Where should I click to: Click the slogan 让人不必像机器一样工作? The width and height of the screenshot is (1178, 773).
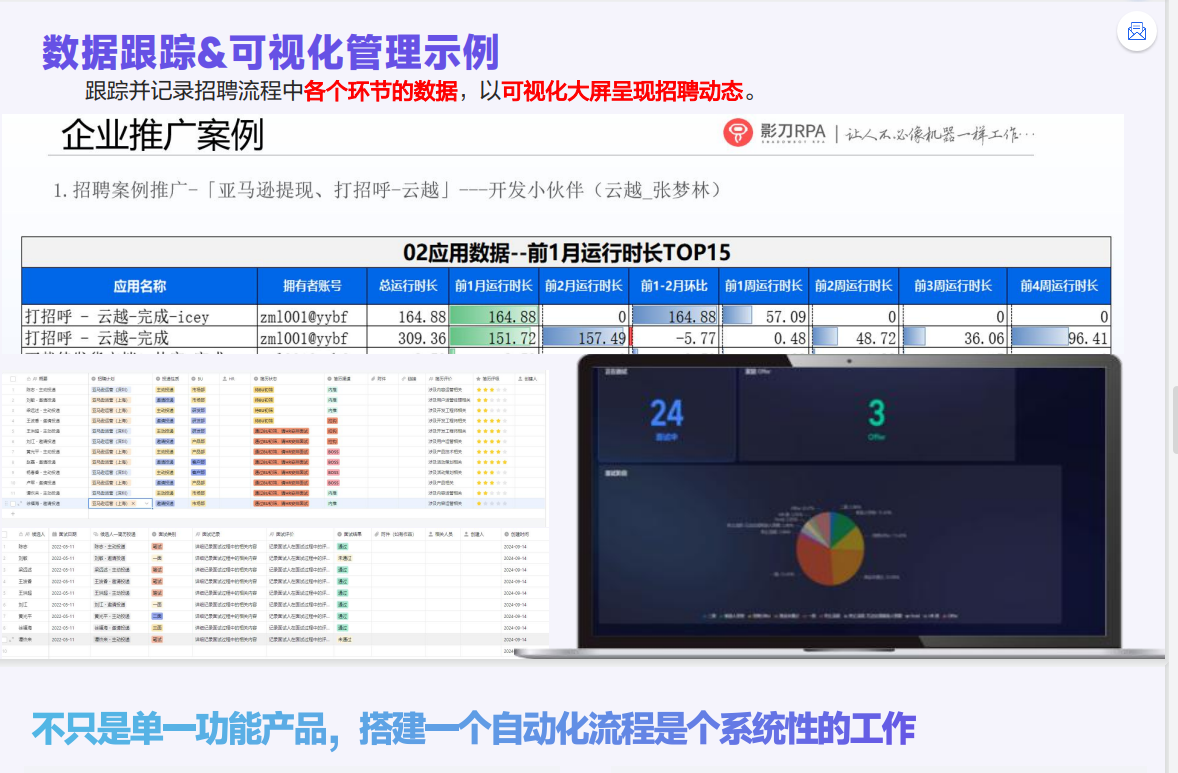pos(939,134)
